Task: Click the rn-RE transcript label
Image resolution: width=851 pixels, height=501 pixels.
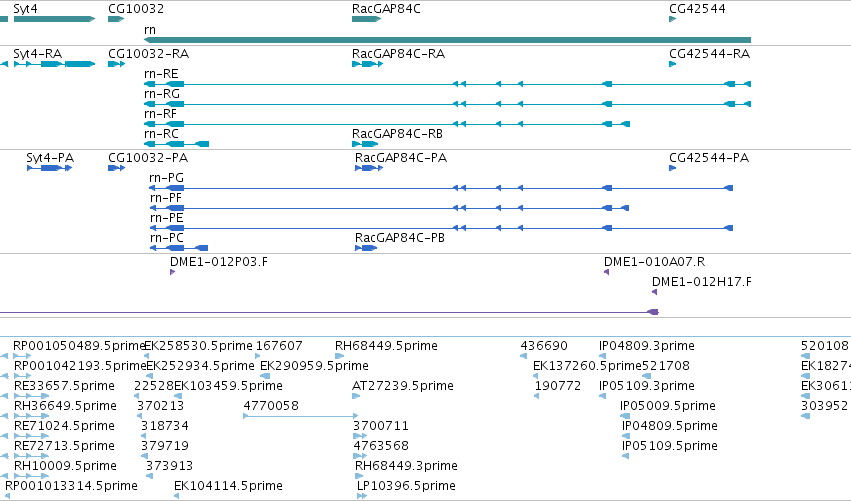Action: coord(161,74)
